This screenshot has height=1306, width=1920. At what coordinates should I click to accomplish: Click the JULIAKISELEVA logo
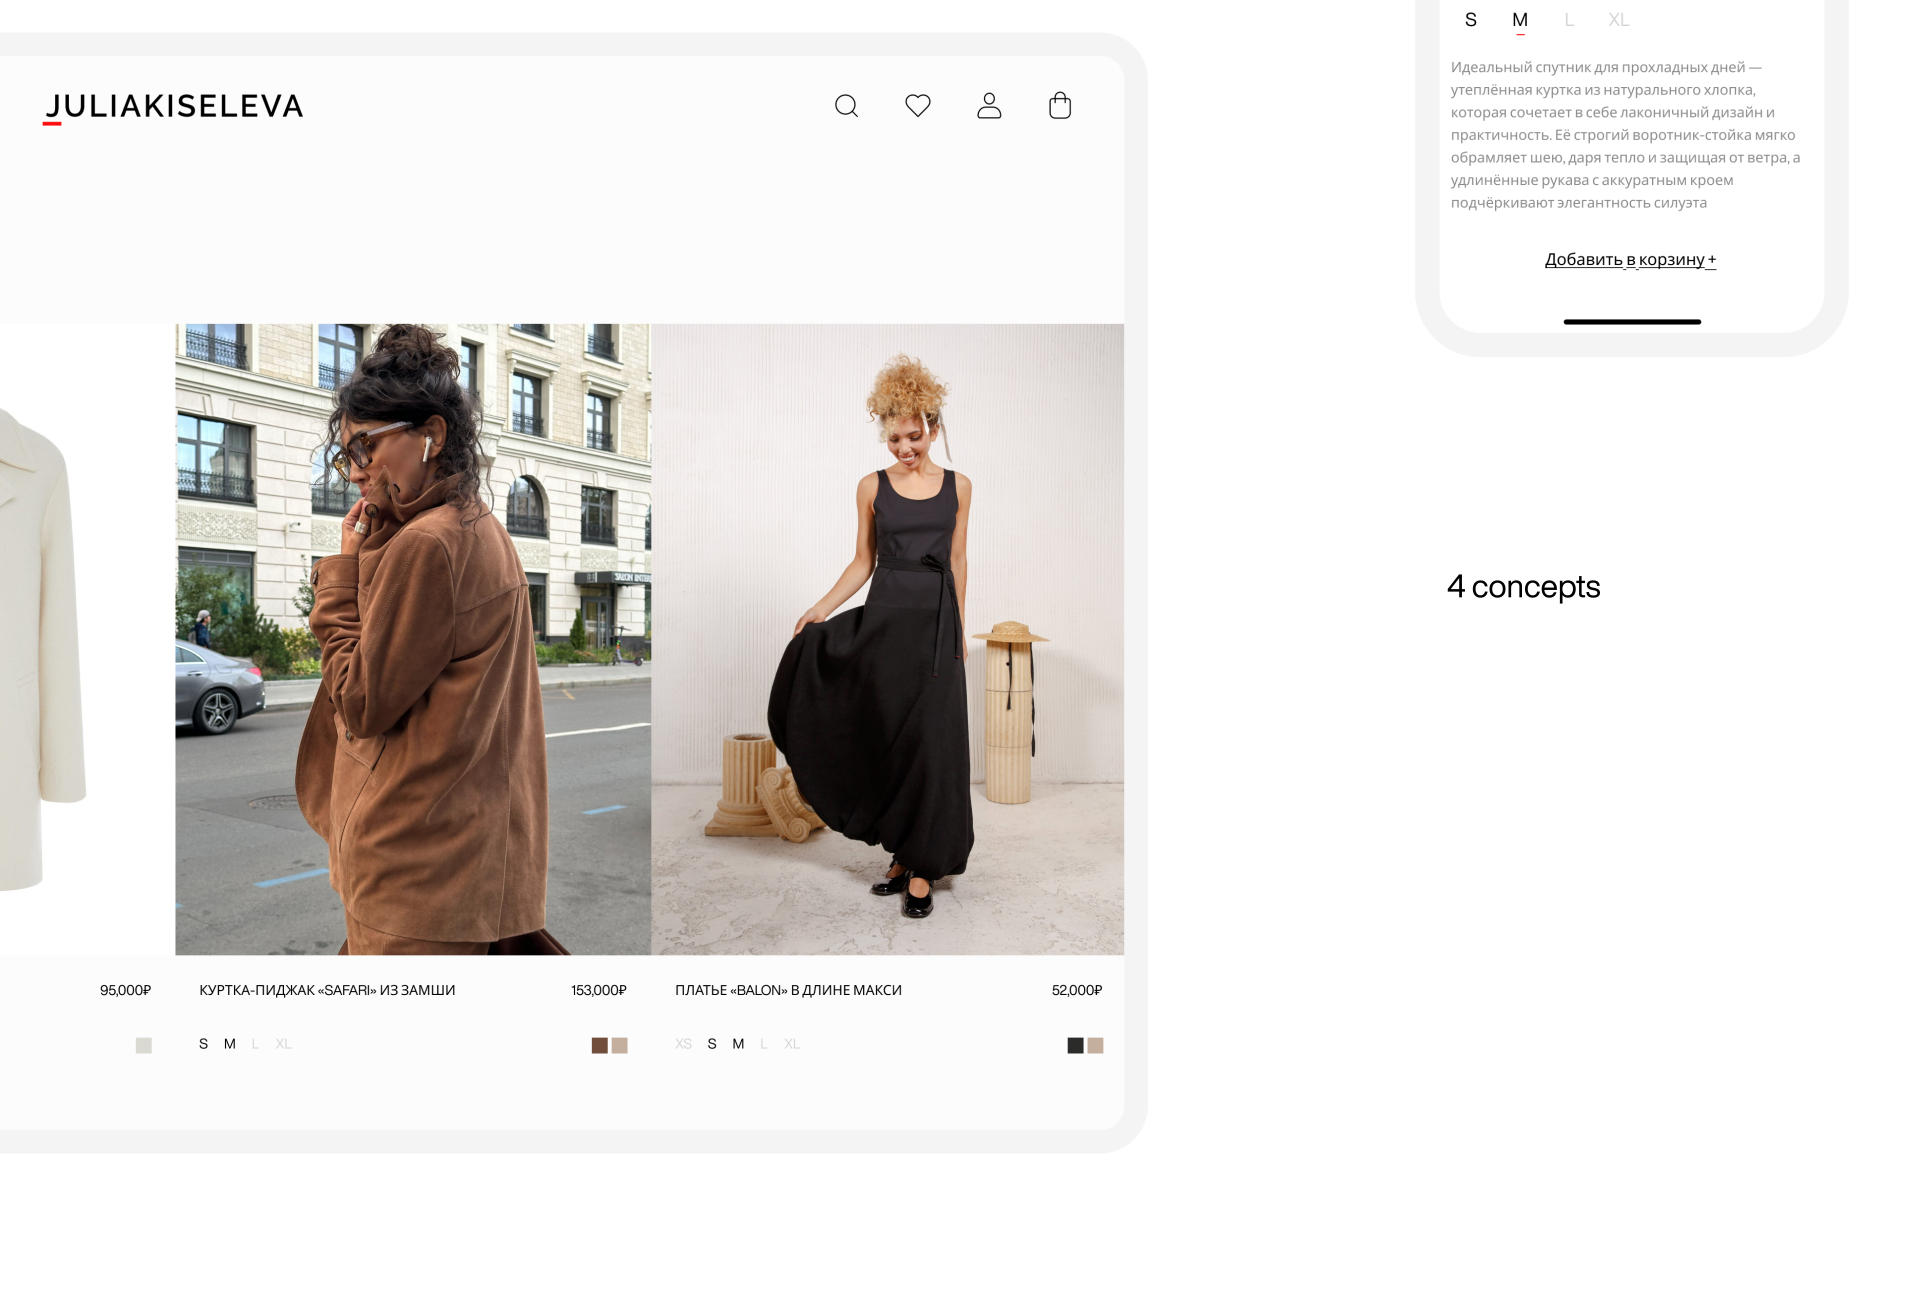(x=175, y=106)
